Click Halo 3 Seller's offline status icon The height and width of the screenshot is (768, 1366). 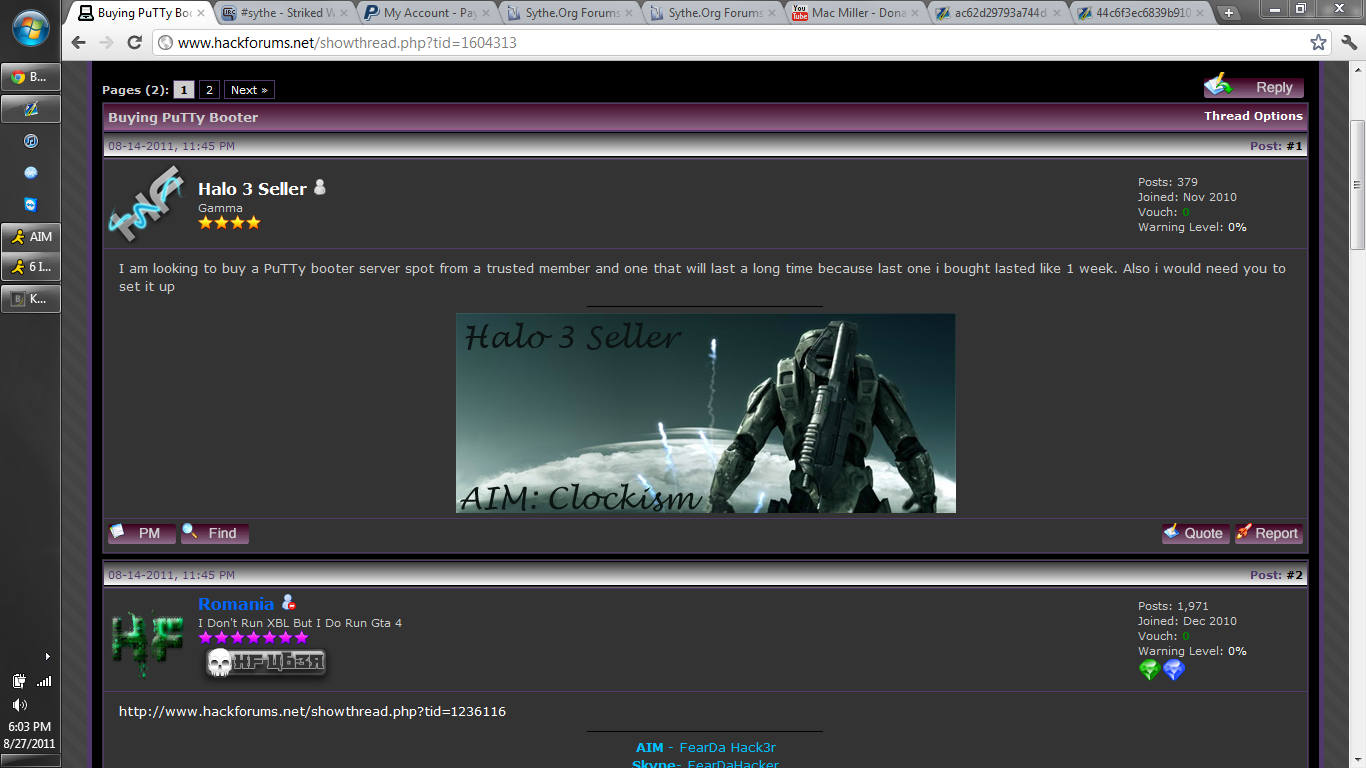pos(320,187)
